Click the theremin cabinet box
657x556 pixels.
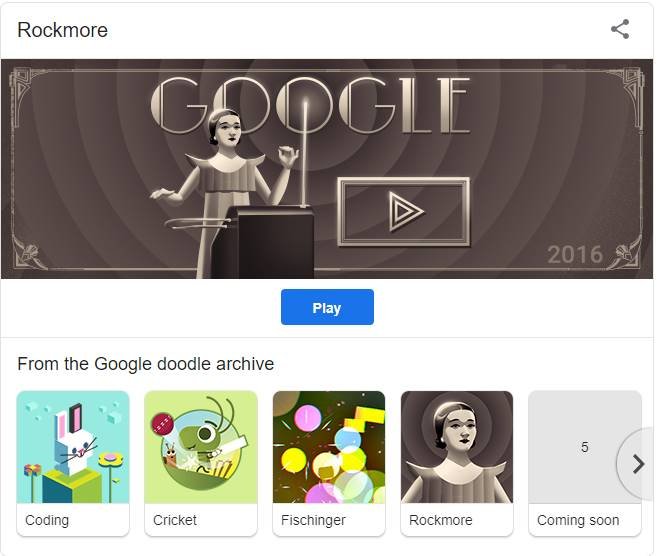click(x=264, y=242)
